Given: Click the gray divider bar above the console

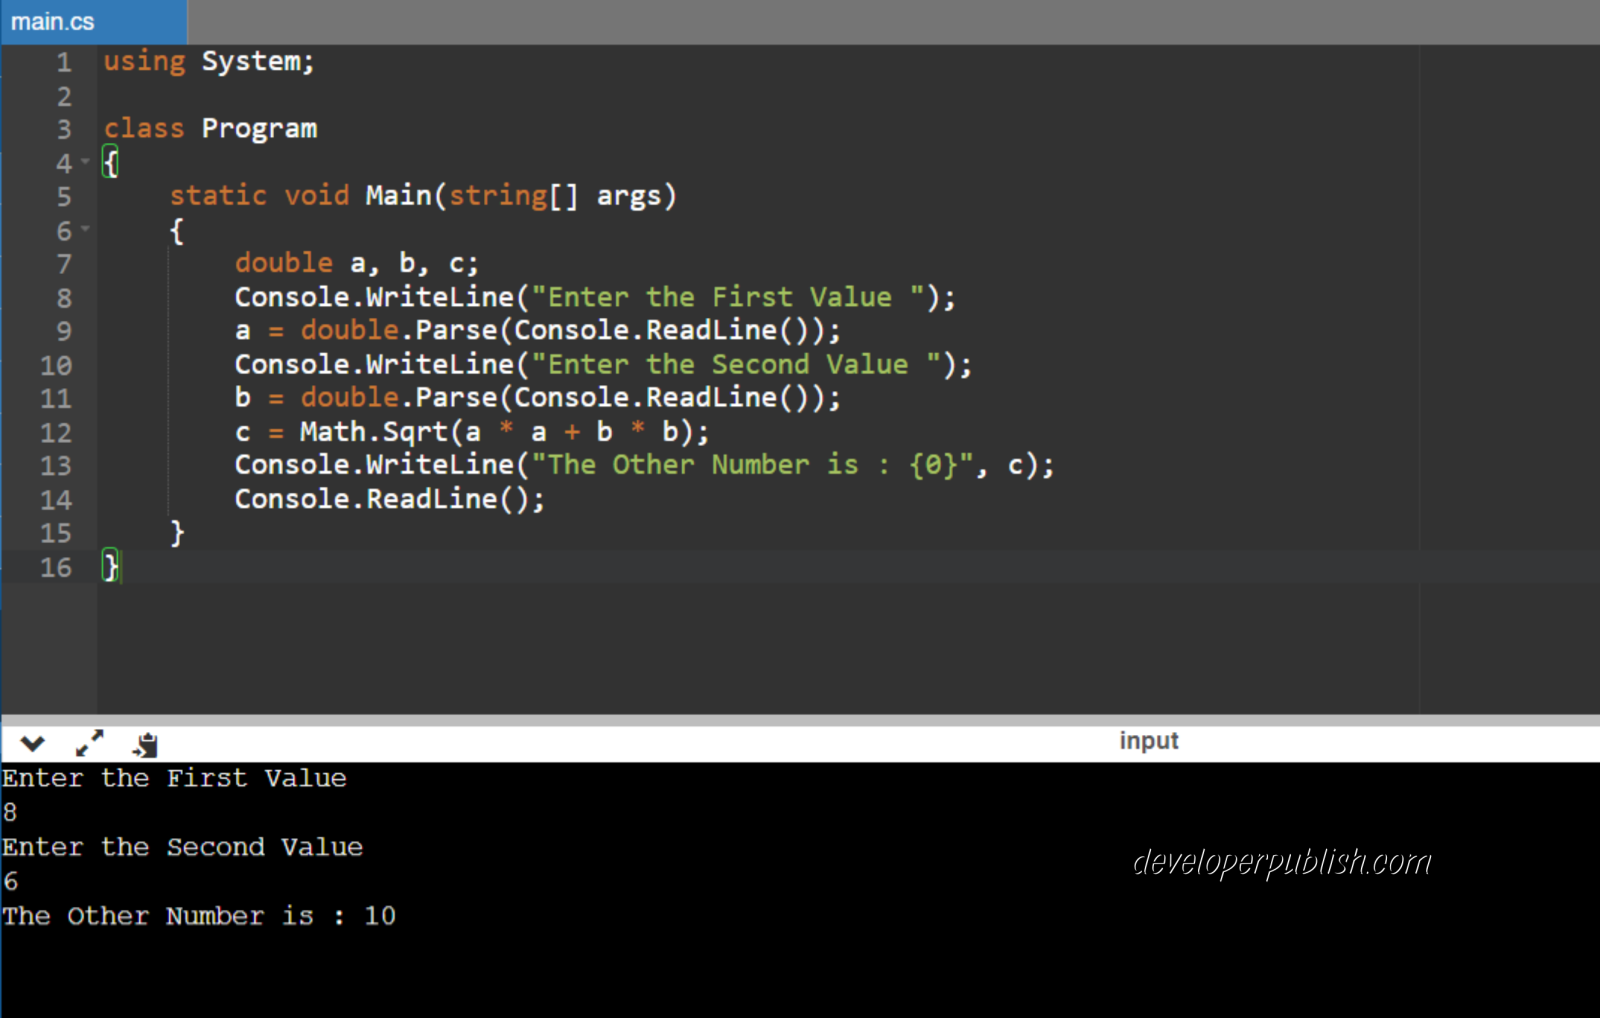Looking at the screenshot, I should click(800, 720).
